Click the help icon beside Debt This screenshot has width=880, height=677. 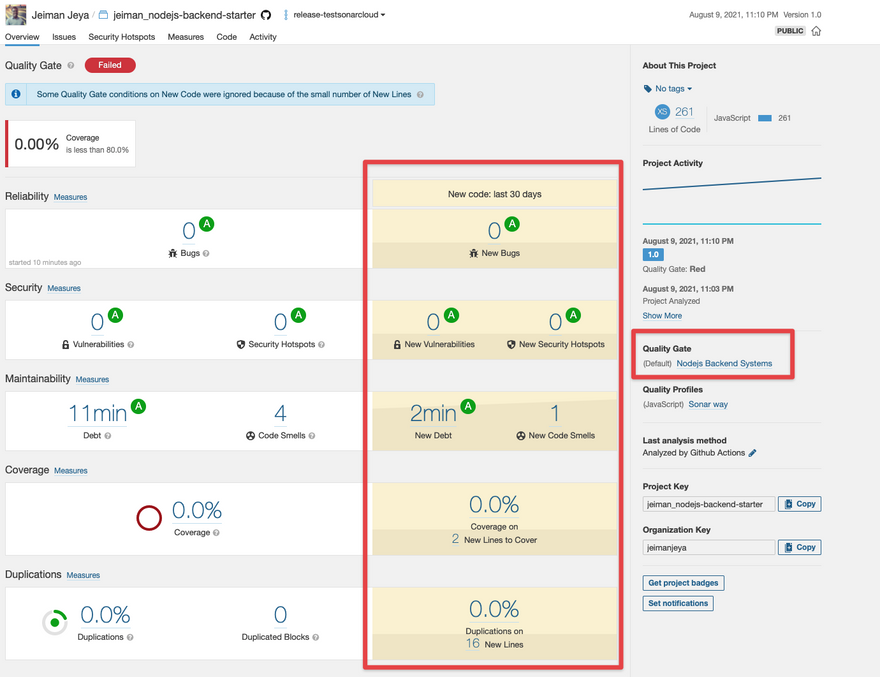[108, 436]
